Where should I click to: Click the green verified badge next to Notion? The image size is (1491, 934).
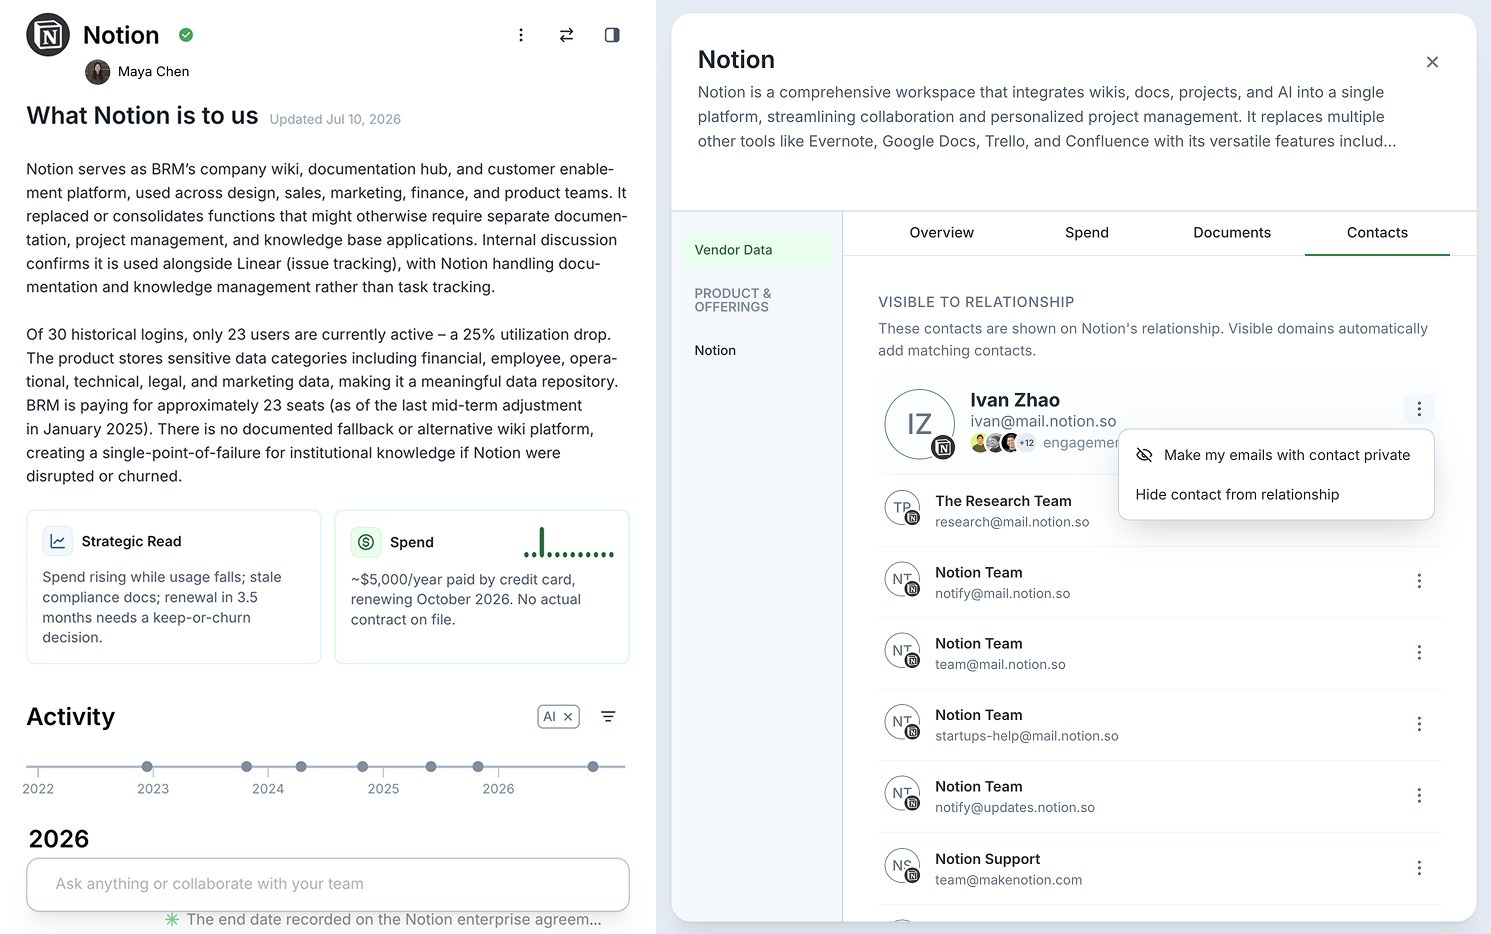tap(186, 35)
